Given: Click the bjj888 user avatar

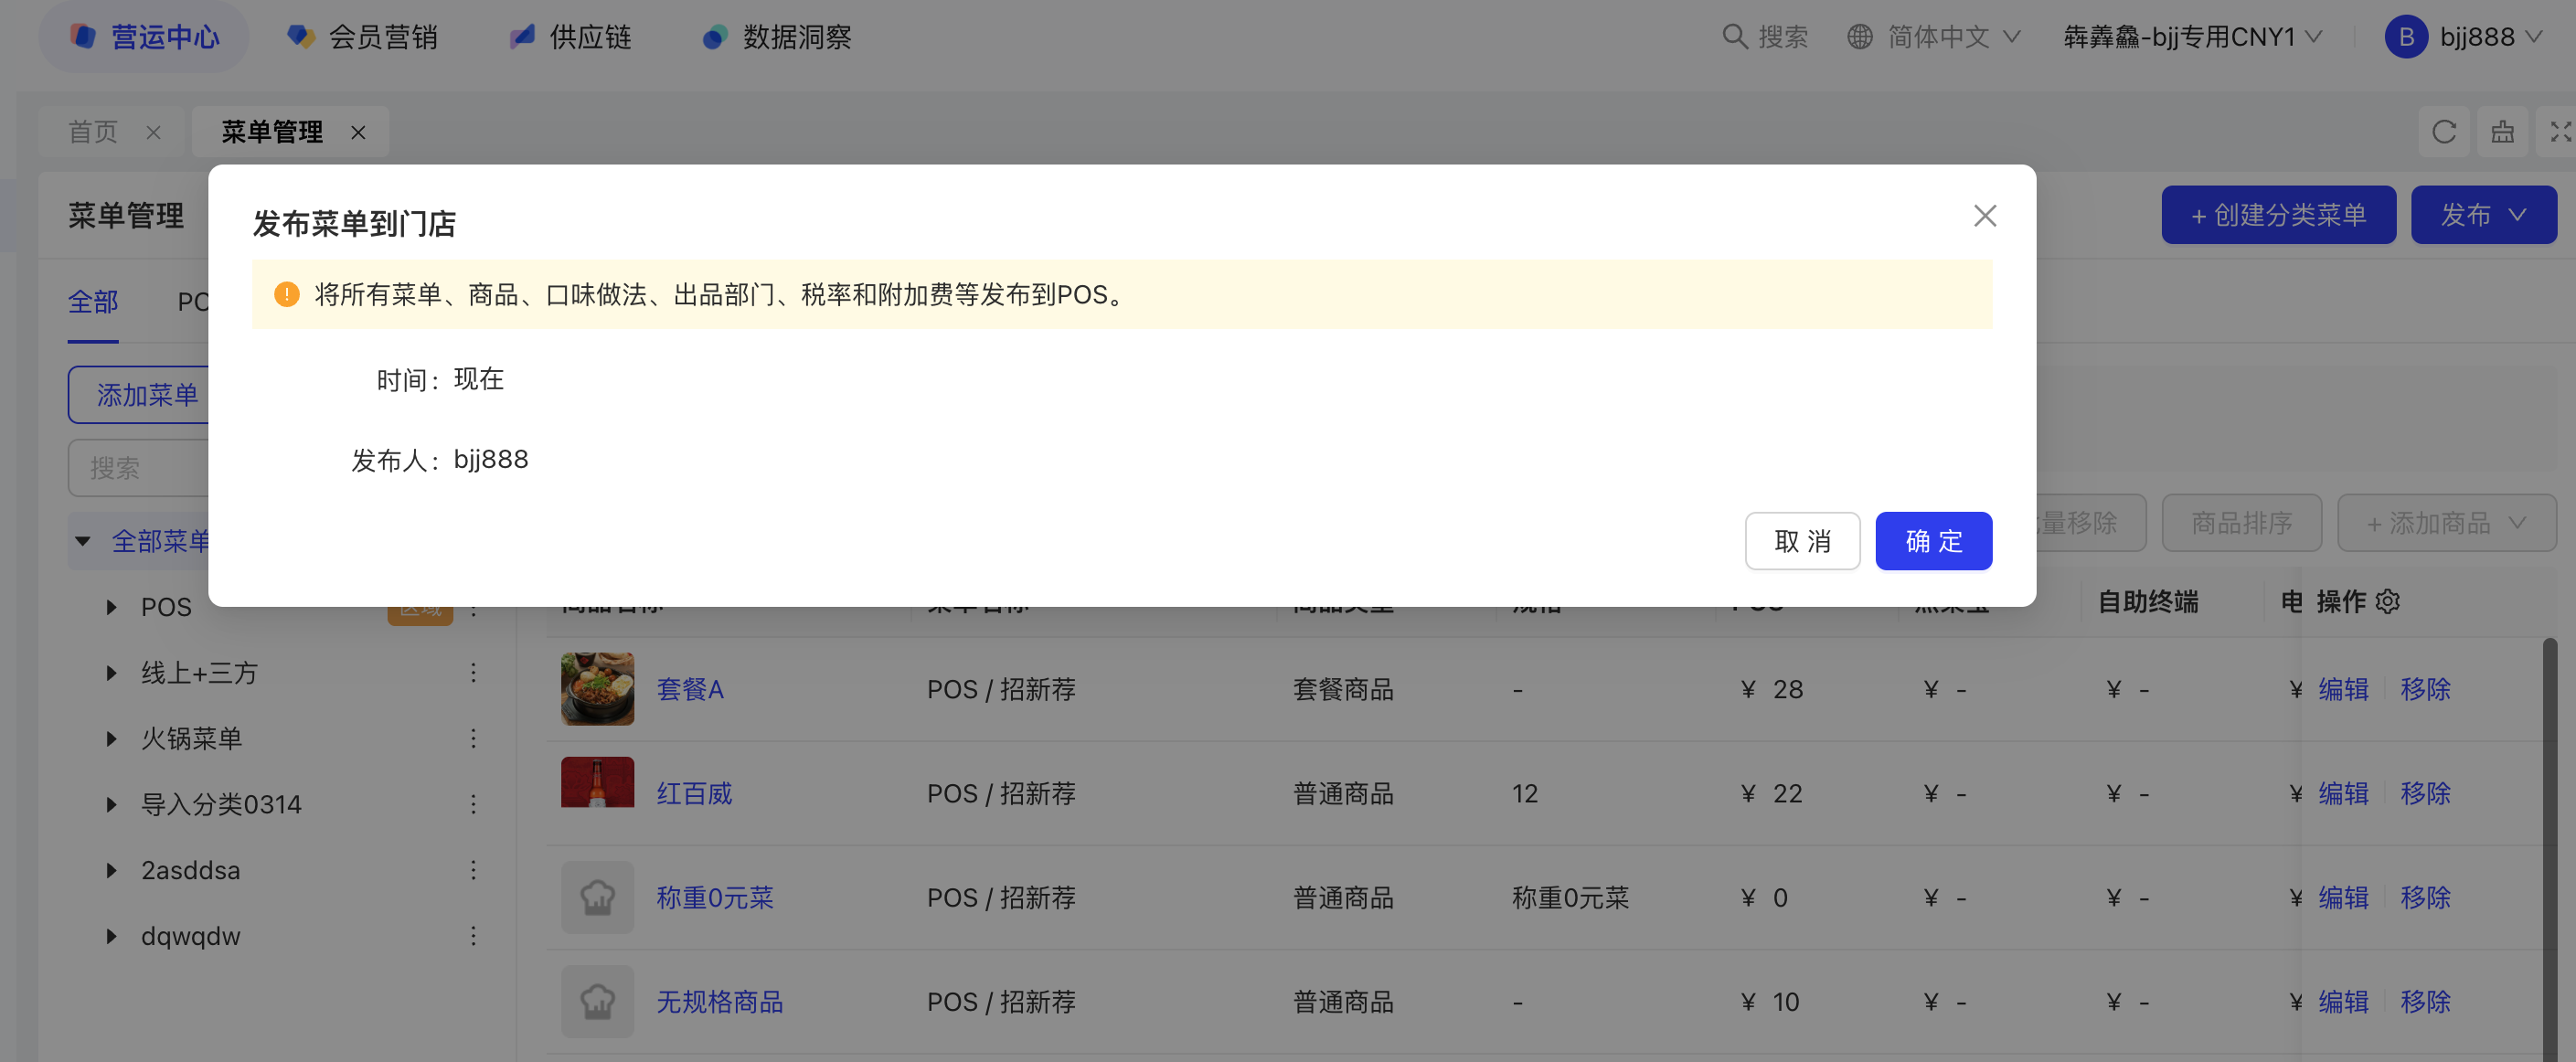Looking at the screenshot, I should tap(2405, 37).
